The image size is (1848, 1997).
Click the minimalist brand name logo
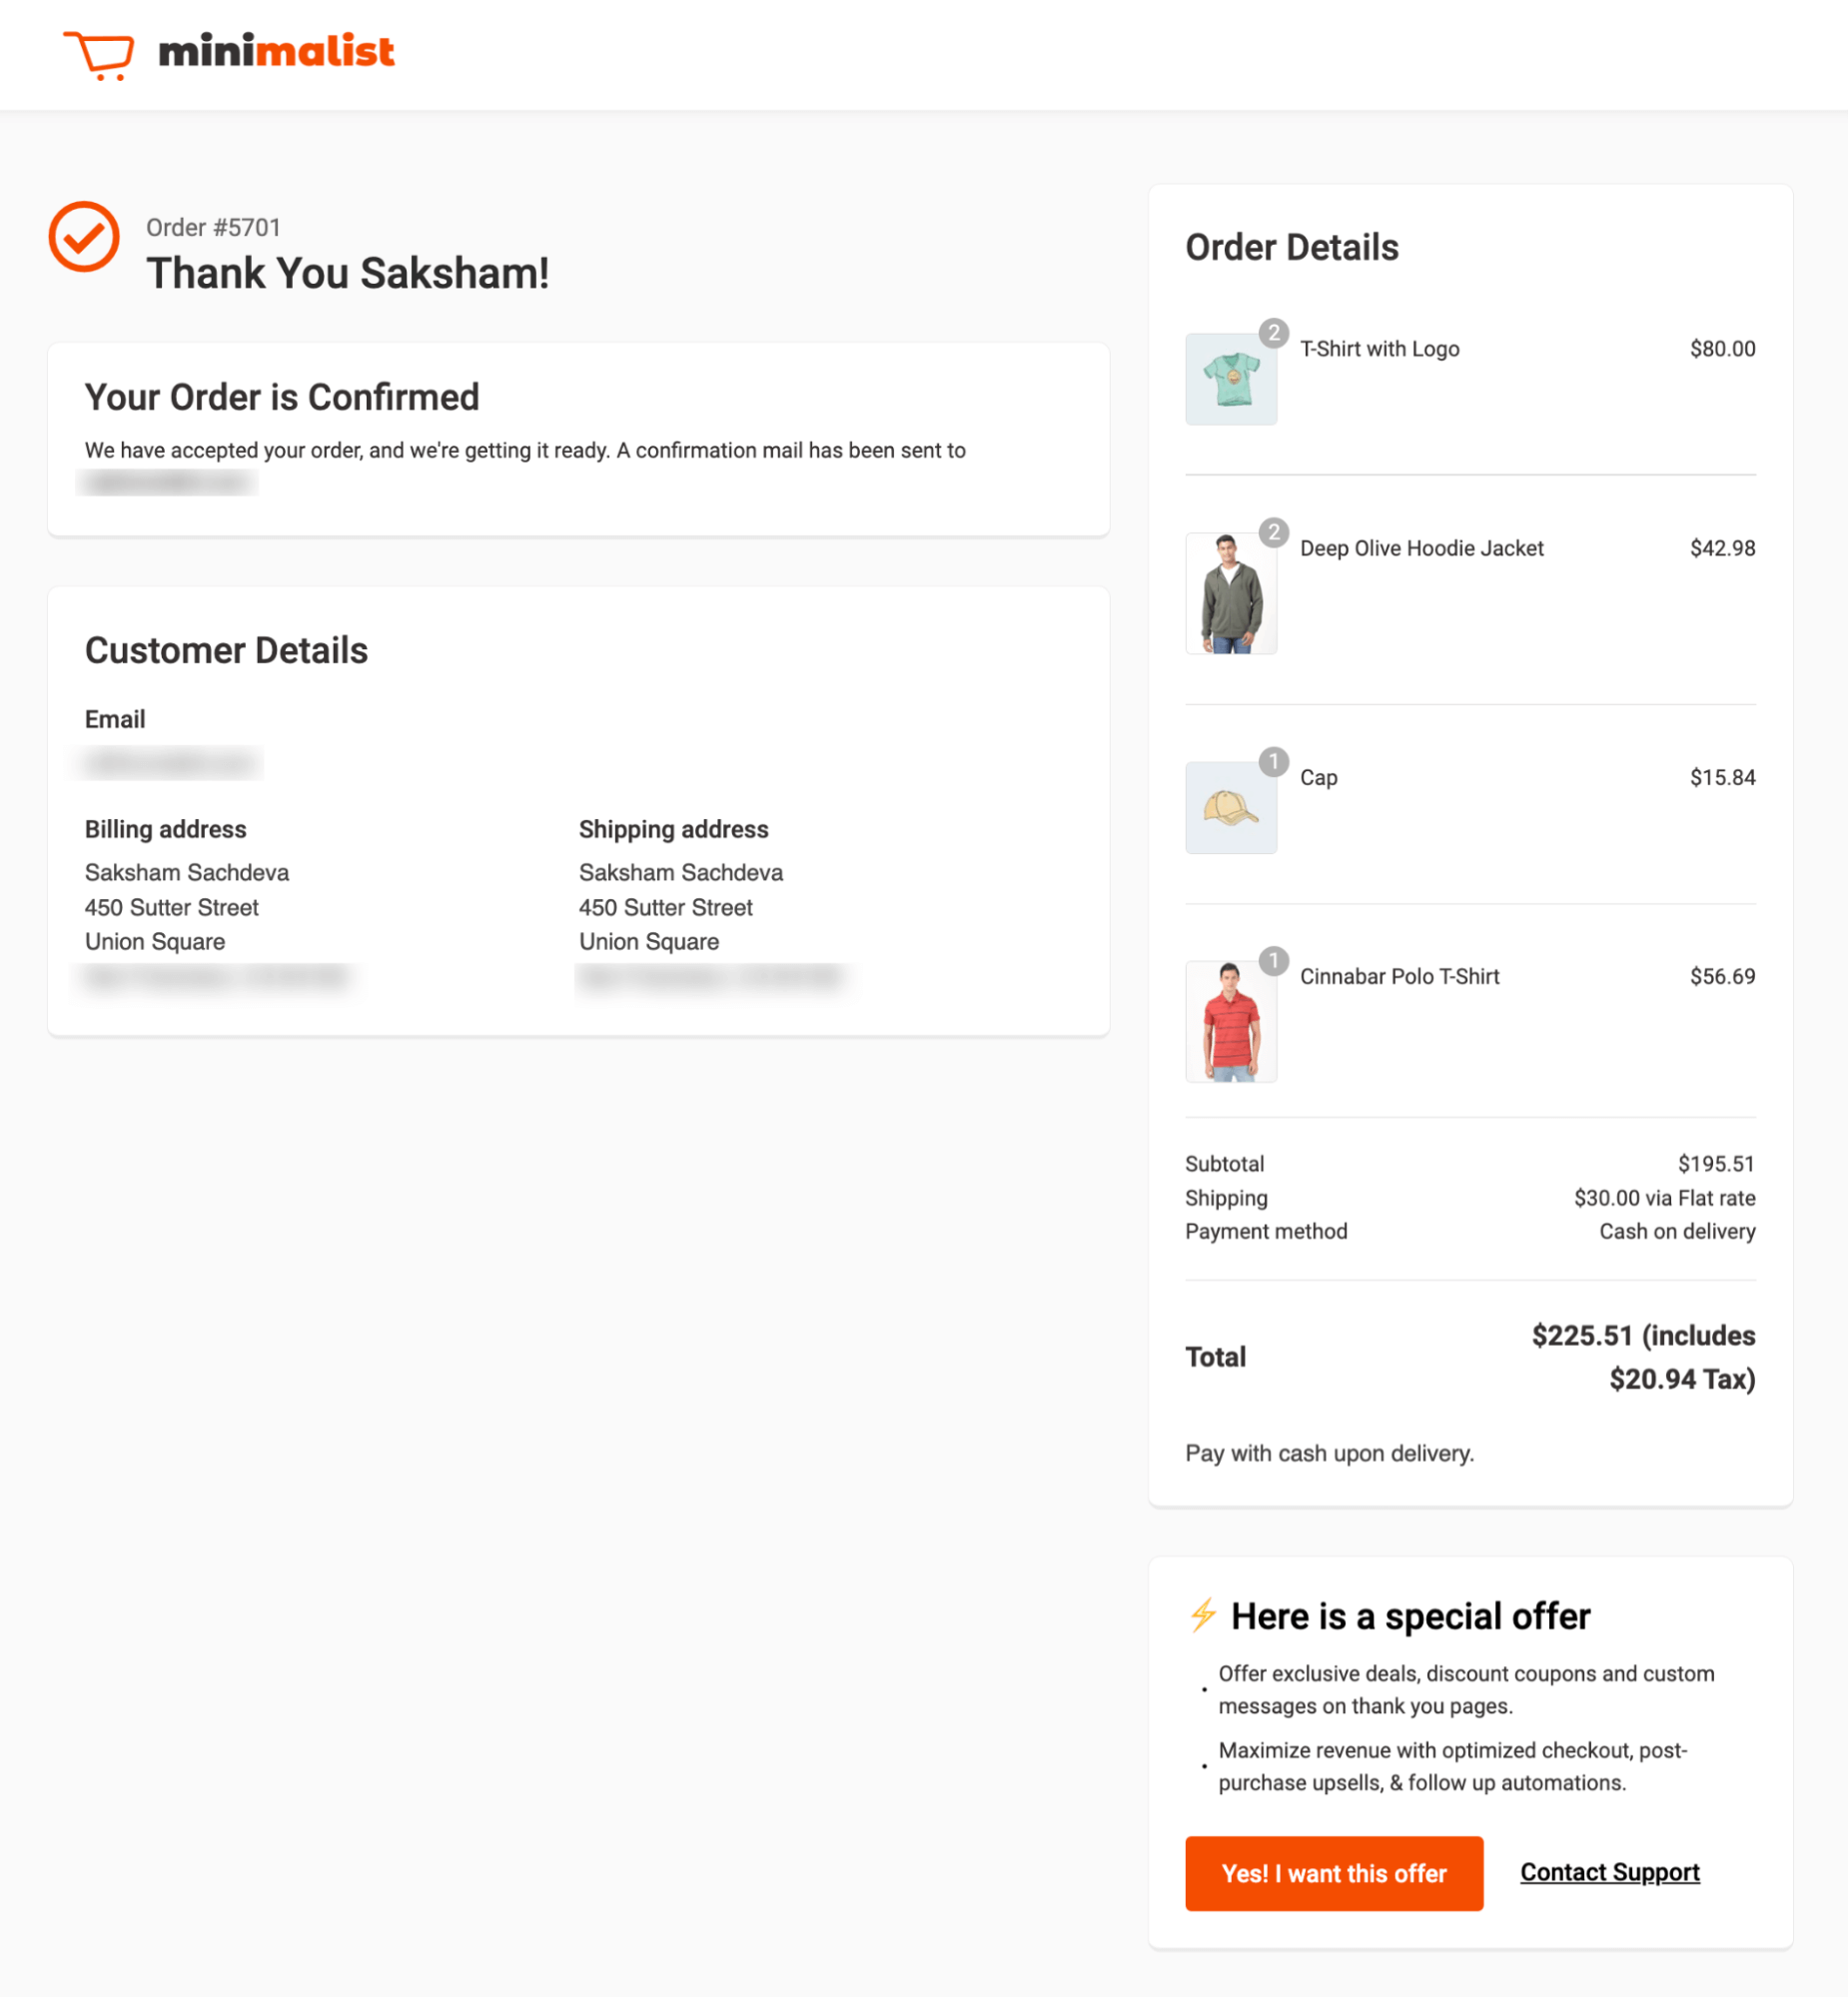(x=276, y=51)
